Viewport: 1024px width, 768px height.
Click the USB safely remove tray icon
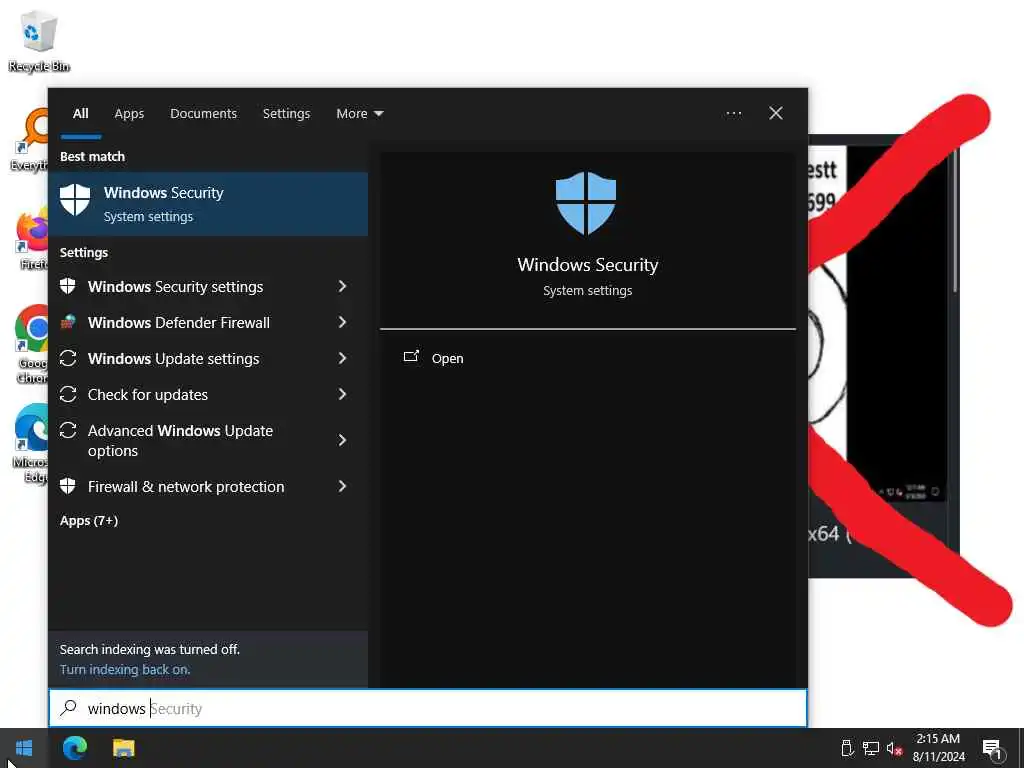pos(847,748)
